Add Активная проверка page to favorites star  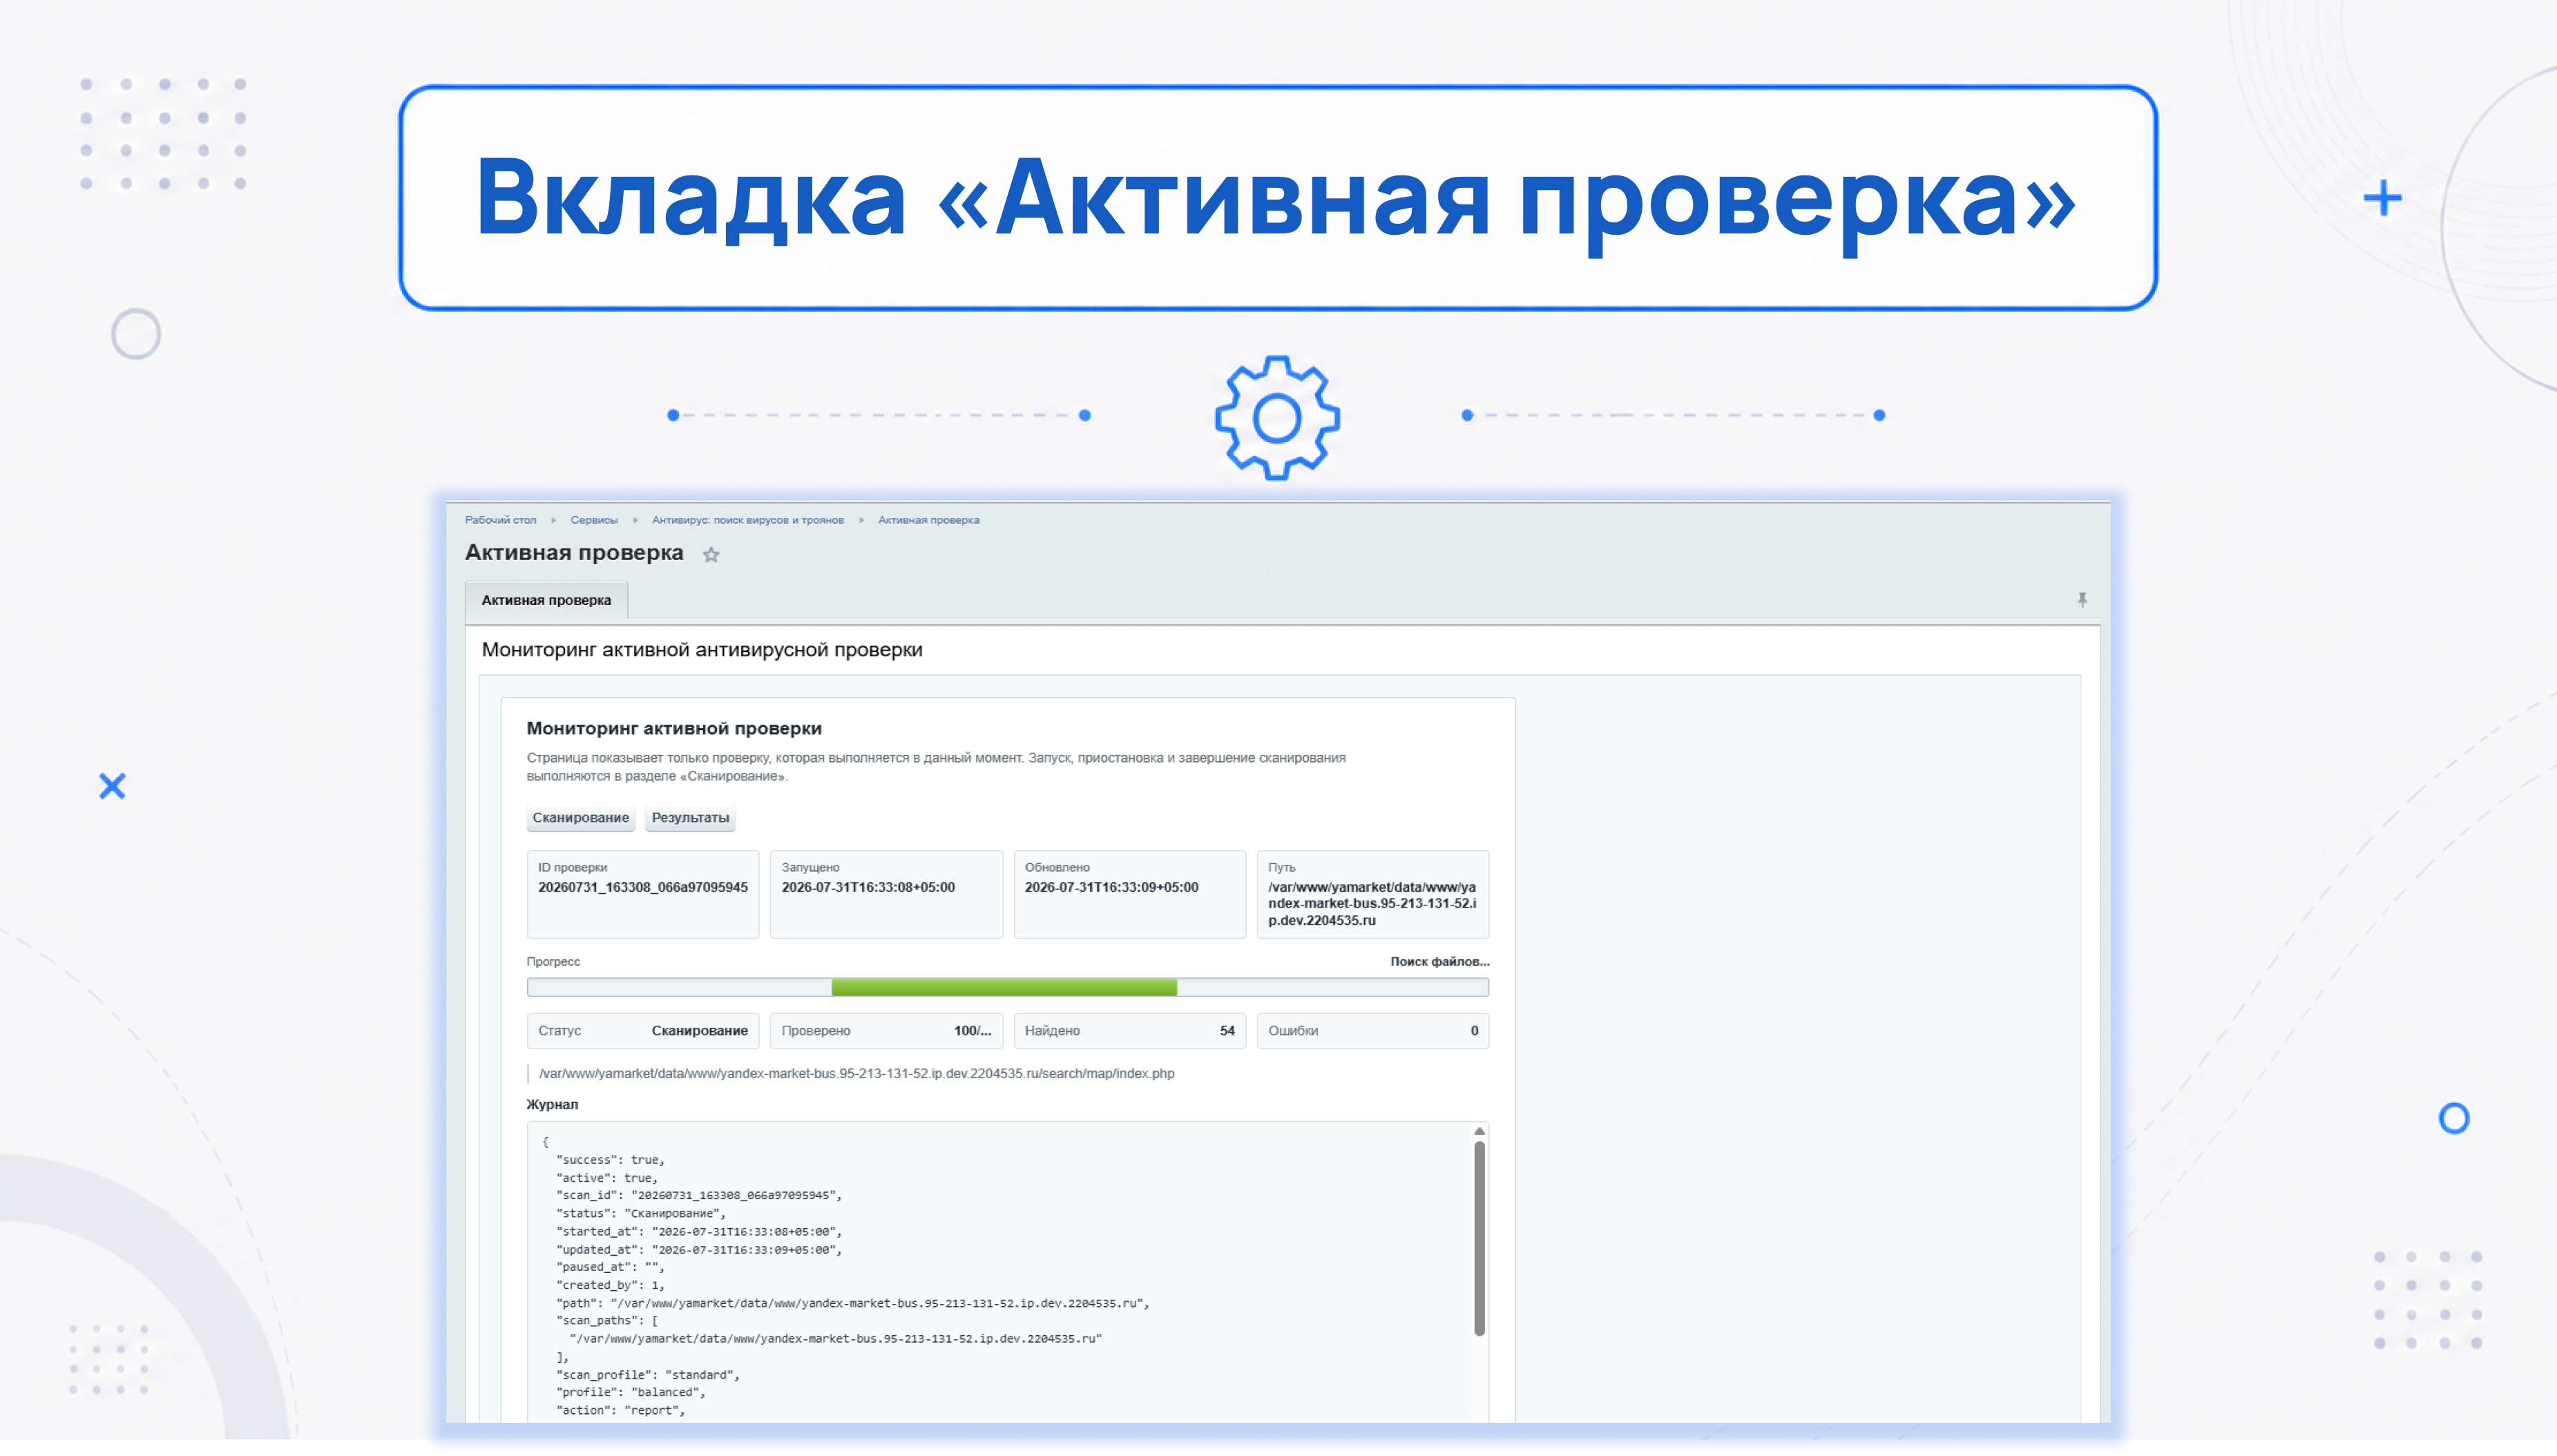[711, 555]
